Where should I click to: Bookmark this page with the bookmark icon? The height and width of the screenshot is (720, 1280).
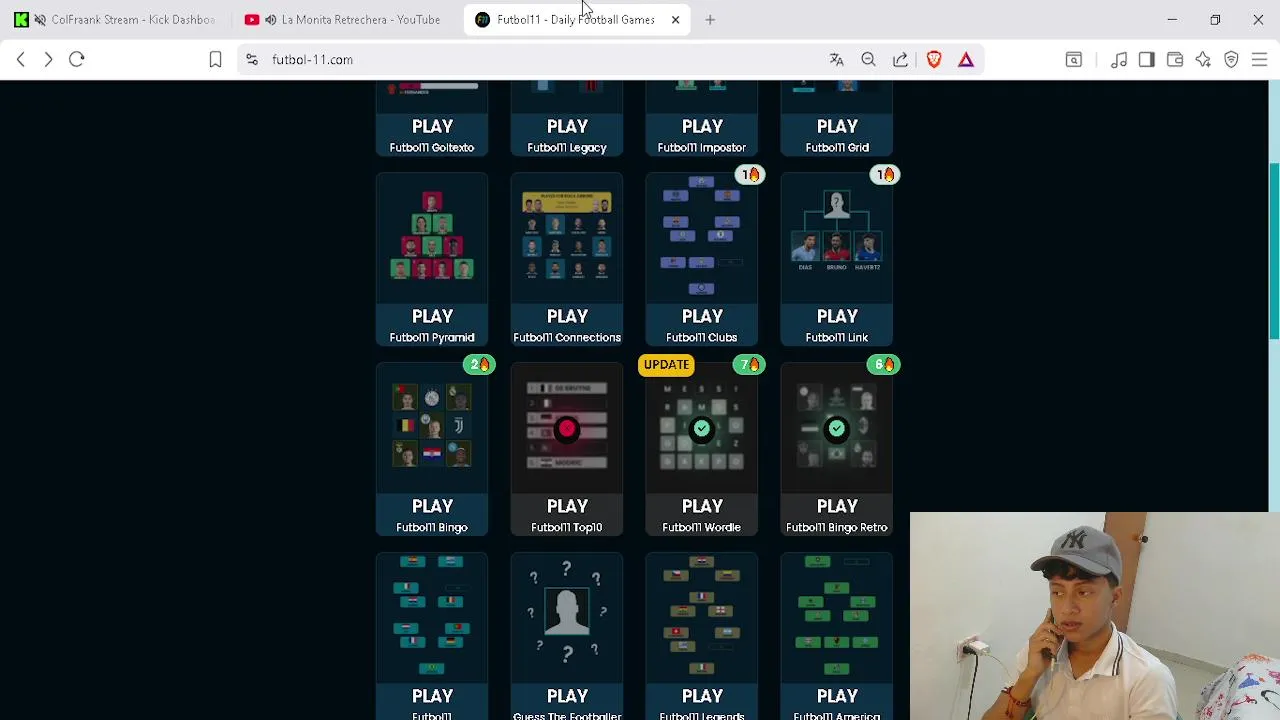coord(215,60)
